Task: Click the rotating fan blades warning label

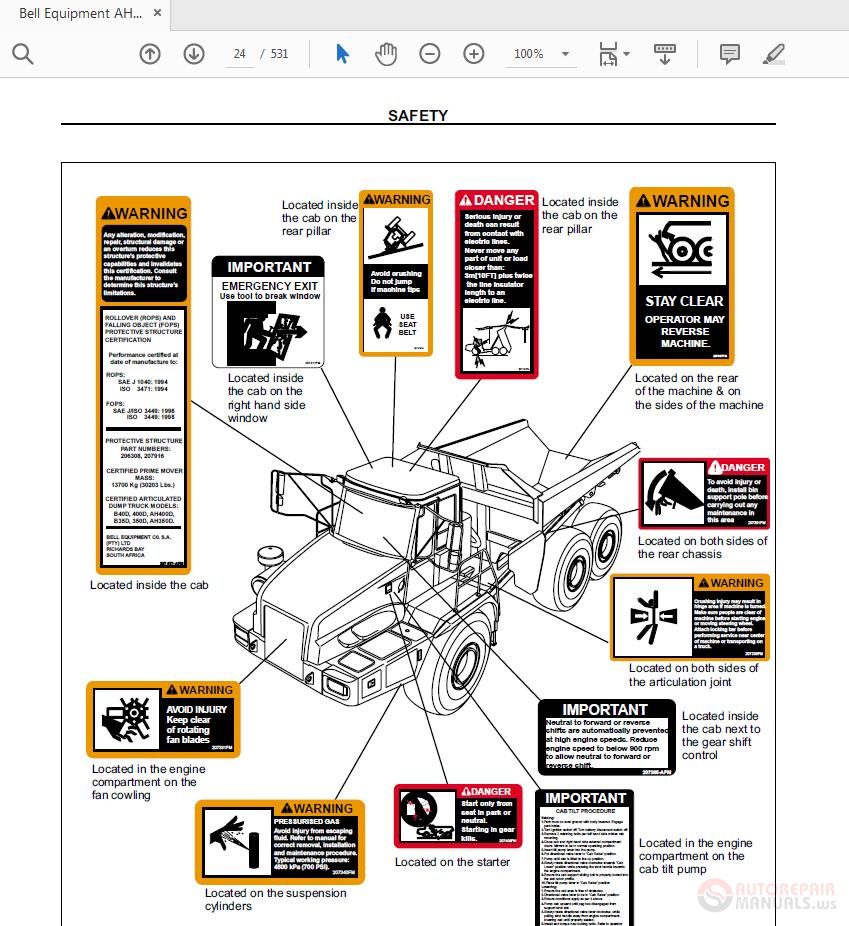Action: [x=163, y=719]
